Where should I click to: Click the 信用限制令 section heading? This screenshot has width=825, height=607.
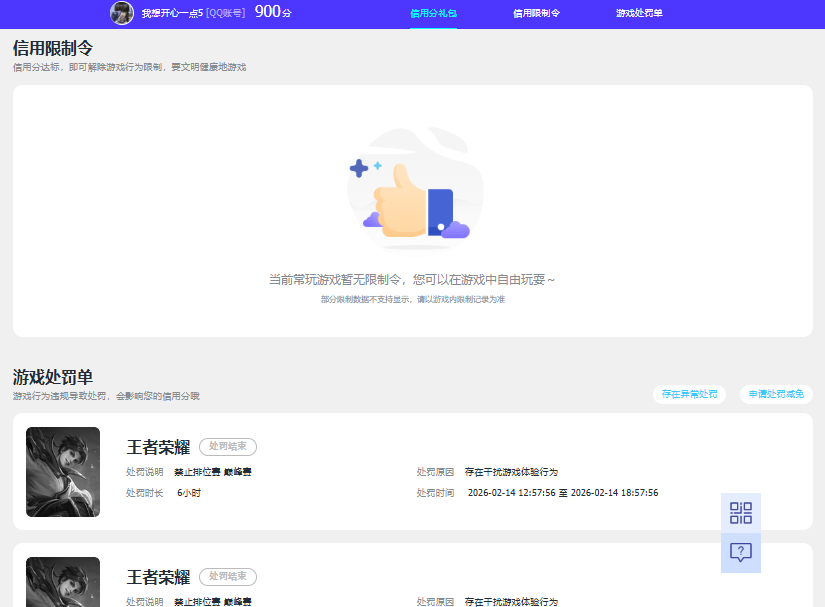click(x=53, y=48)
